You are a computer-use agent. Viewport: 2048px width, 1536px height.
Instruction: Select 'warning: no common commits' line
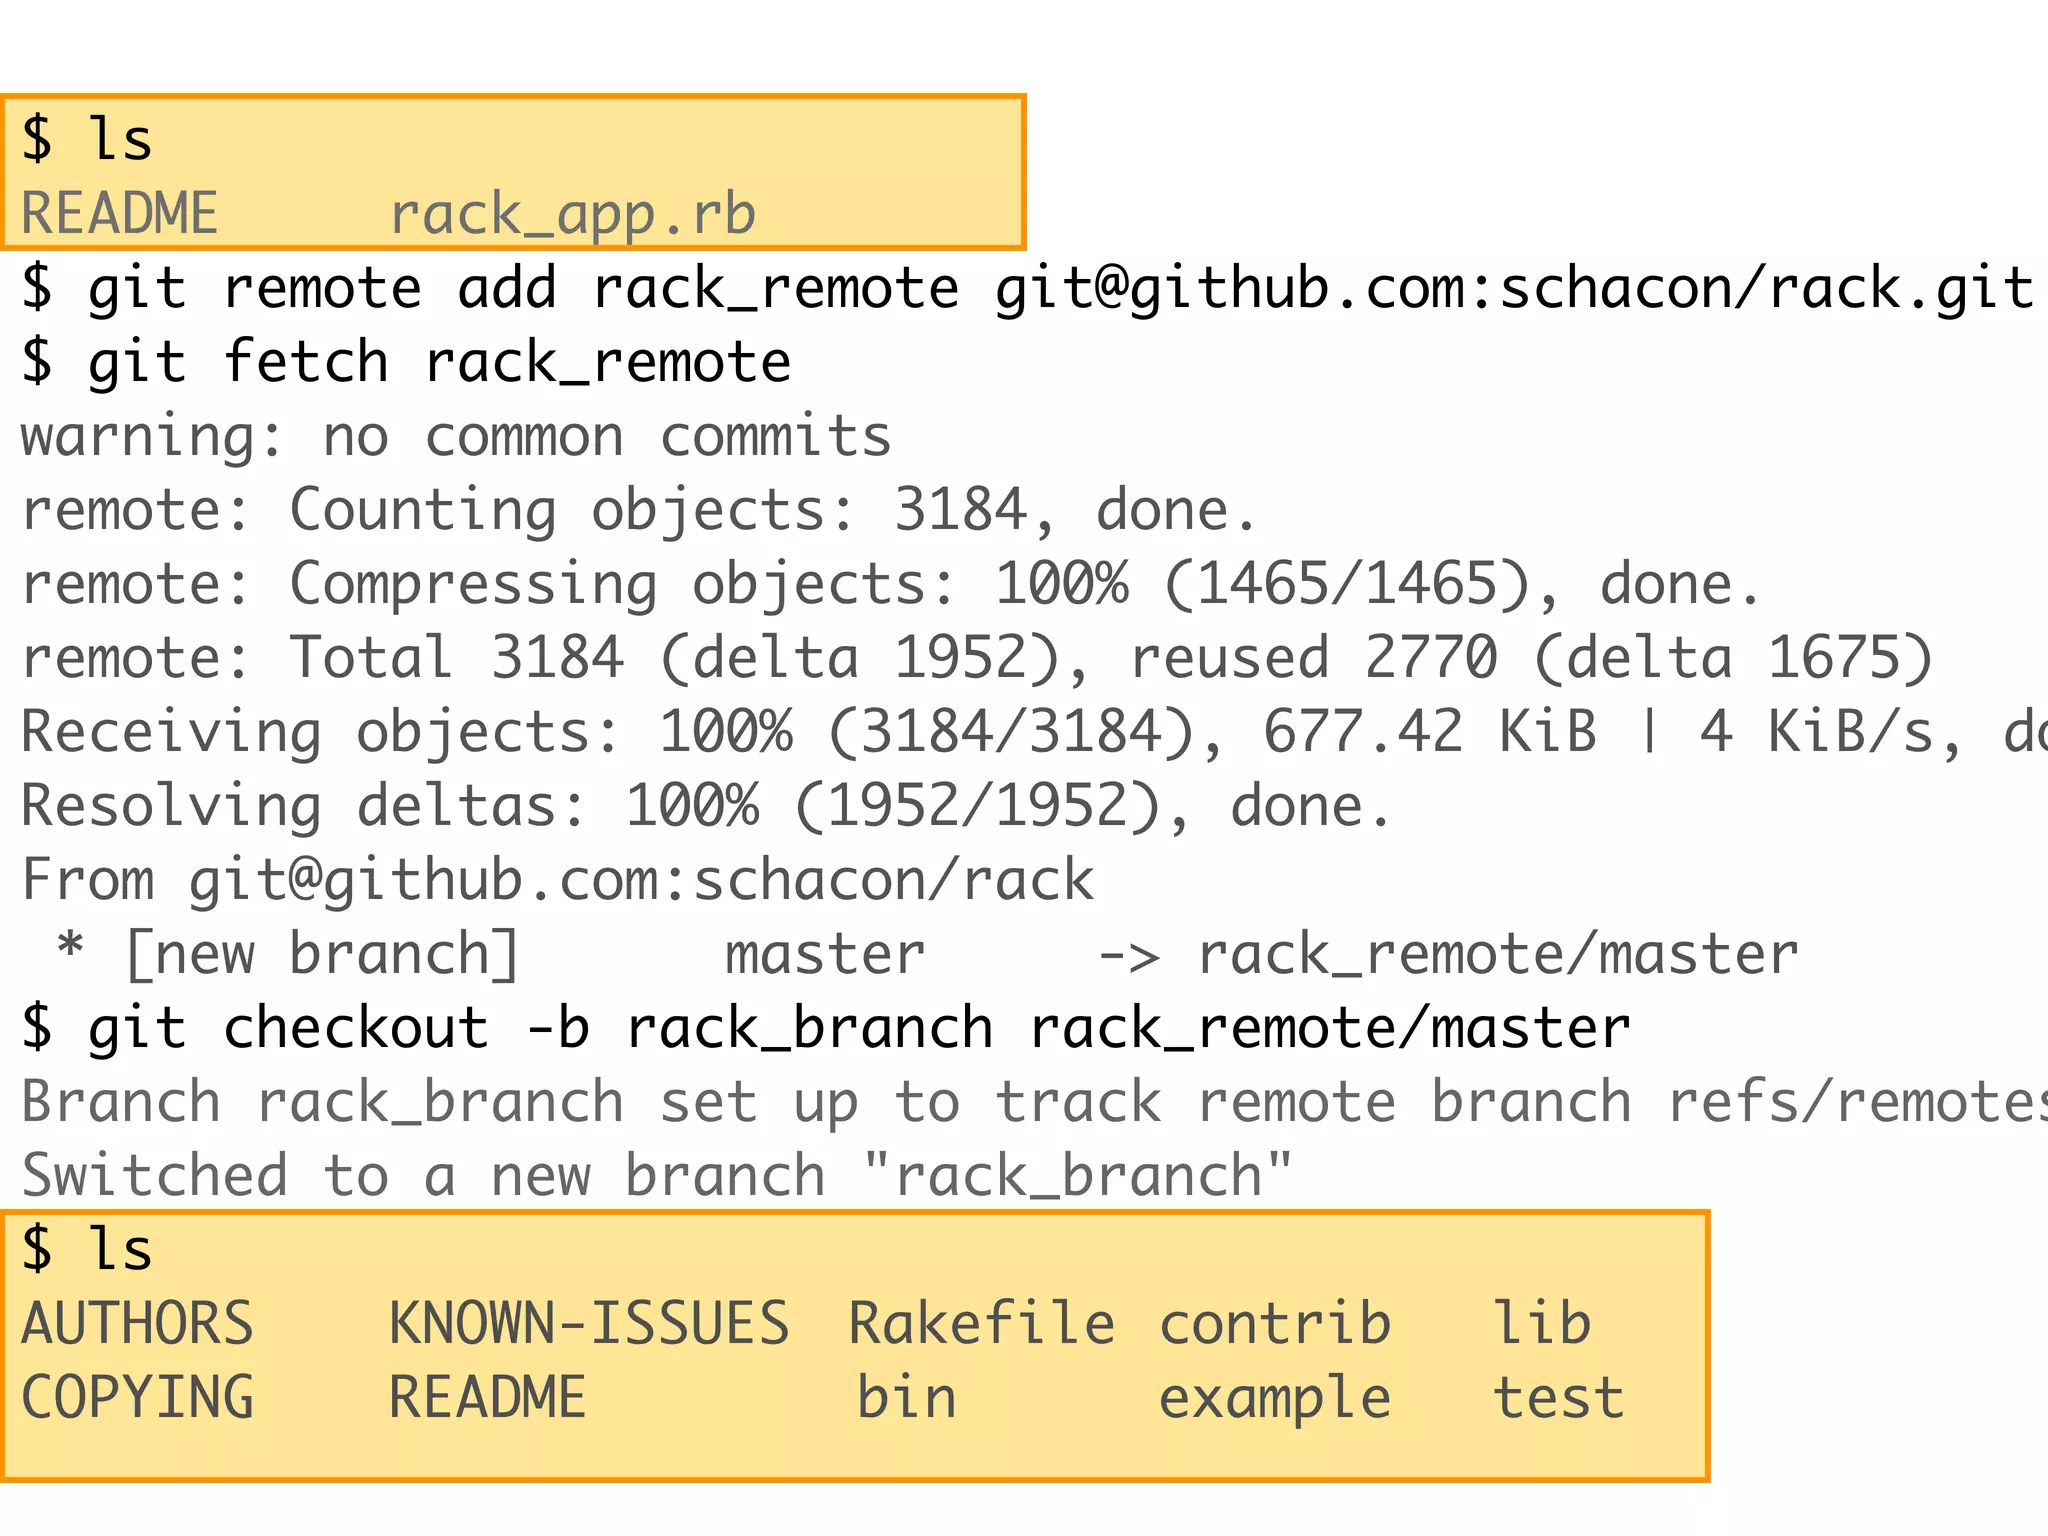tap(456, 437)
